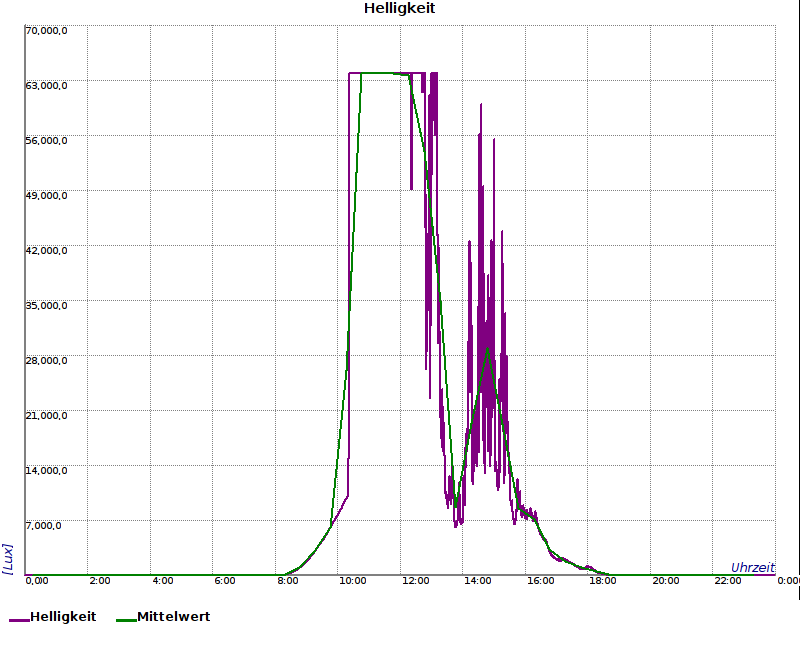Click the 35,000,0 y-axis value
Screen dimensions: 800x650
[x=46, y=306]
